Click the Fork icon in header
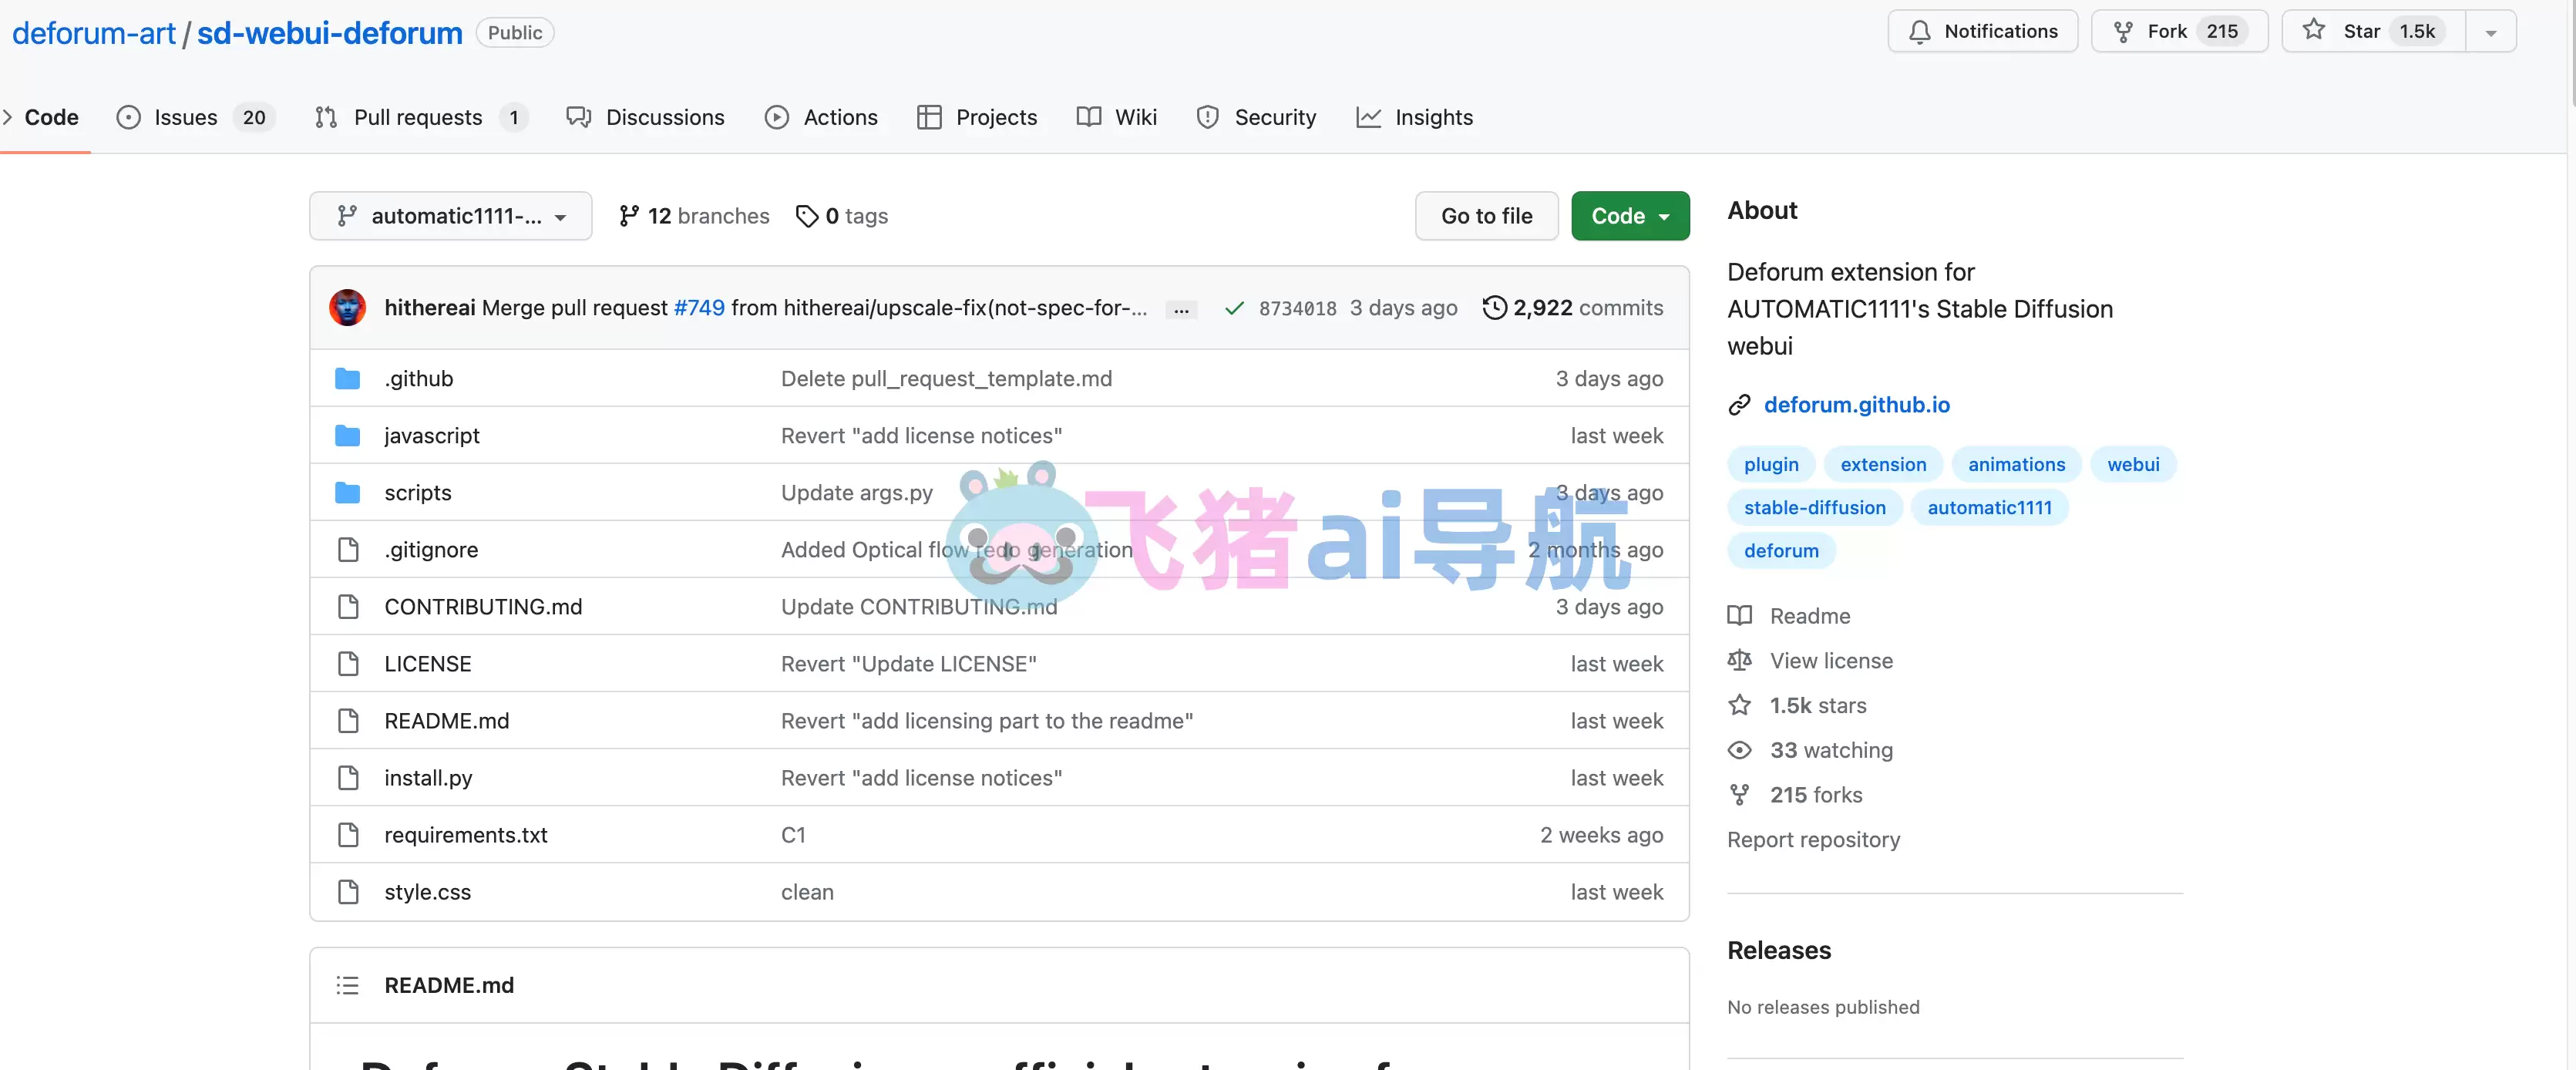Image resolution: width=2576 pixels, height=1070 pixels. pyautogui.click(x=2123, y=32)
